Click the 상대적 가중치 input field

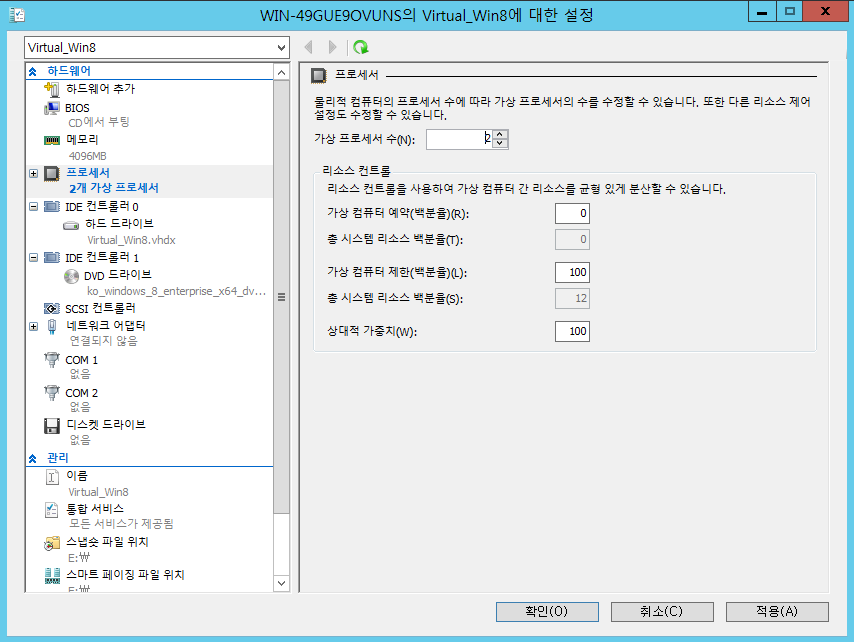tap(572, 331)
